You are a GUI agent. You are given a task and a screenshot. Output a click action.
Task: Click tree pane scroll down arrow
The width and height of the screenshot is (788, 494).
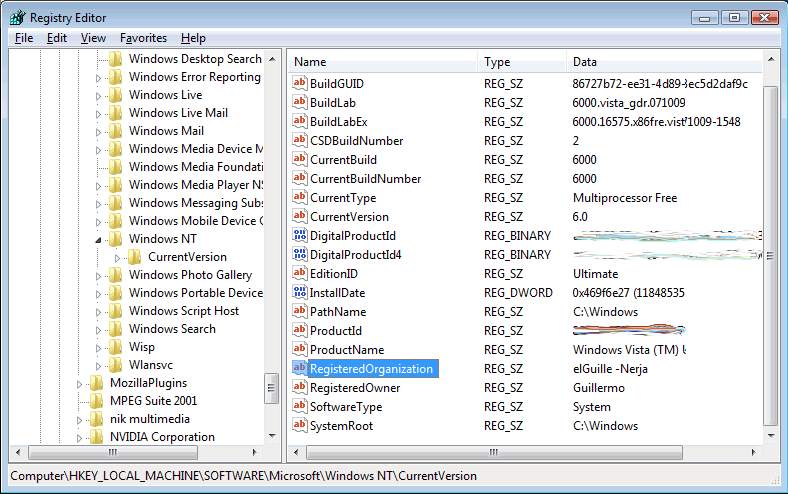coord(272,436)
